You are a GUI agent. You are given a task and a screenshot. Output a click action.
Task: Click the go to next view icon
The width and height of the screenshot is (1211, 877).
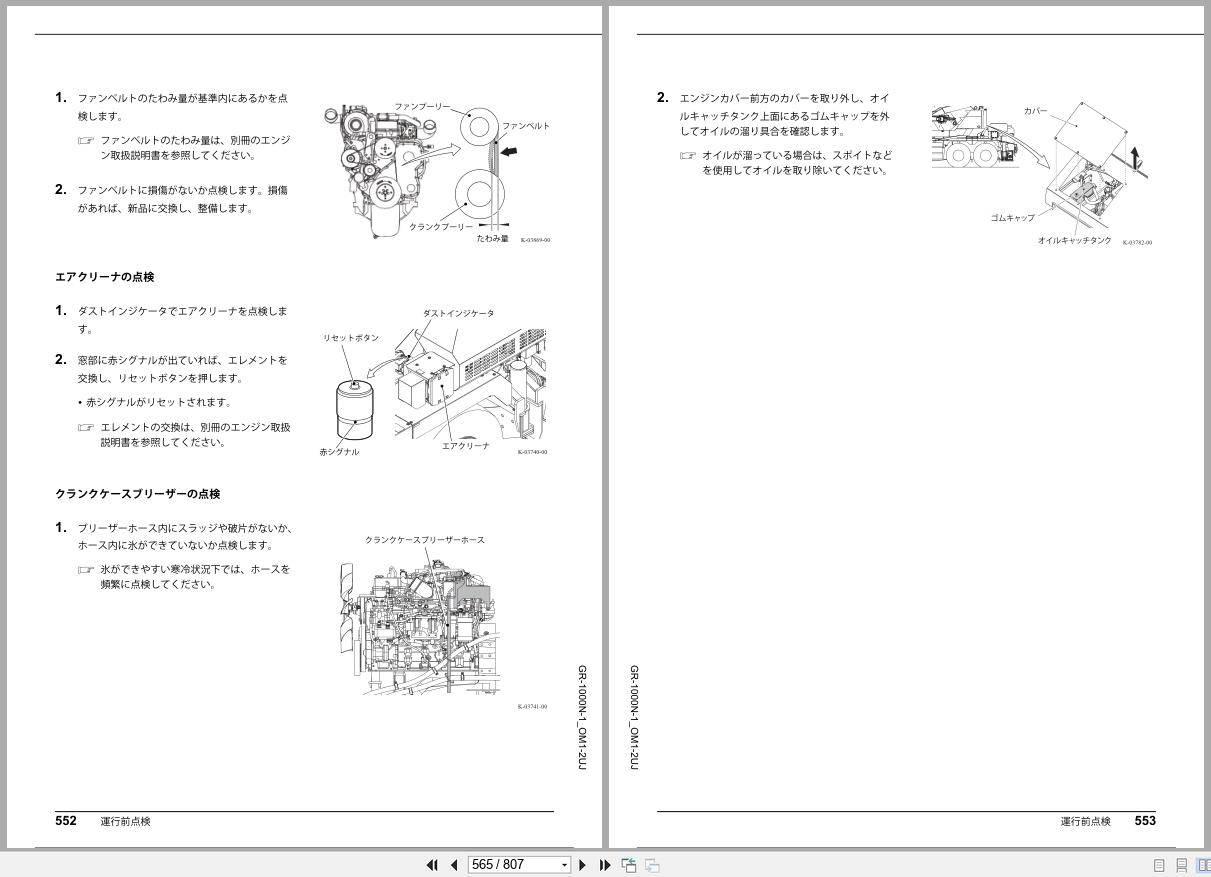click(652, 865)
